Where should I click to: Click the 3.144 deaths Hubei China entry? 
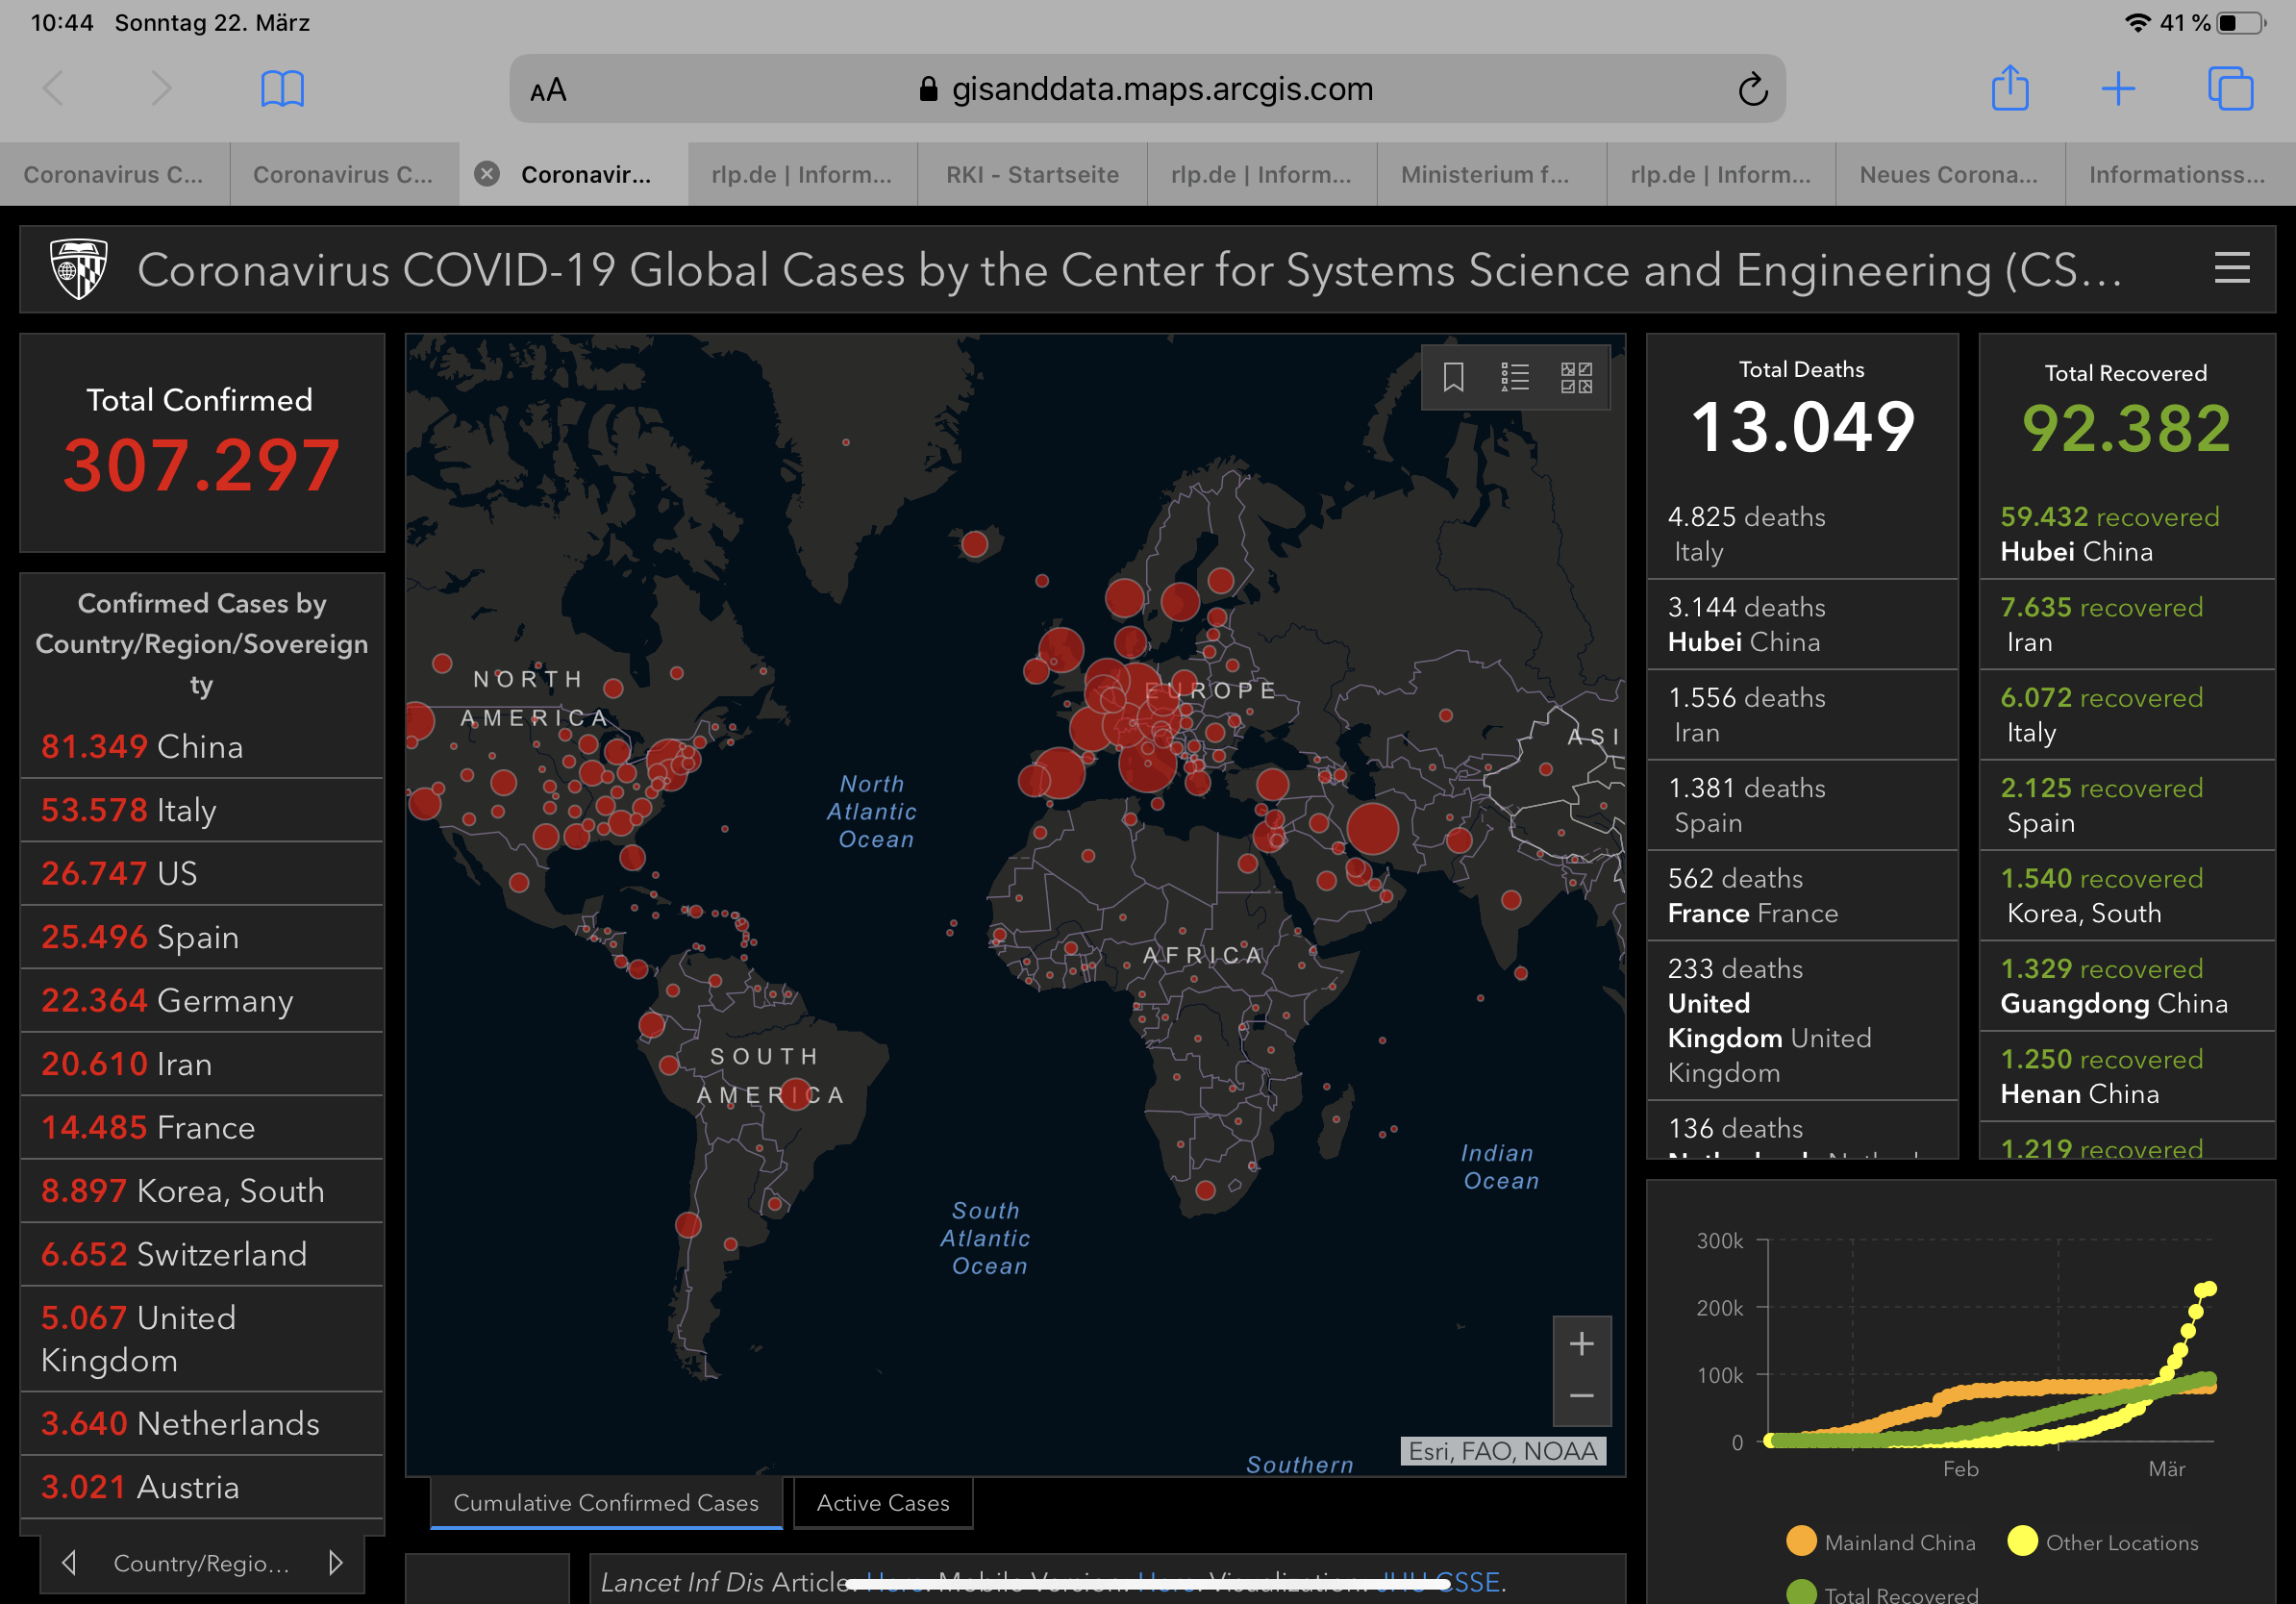point(1802,624)
